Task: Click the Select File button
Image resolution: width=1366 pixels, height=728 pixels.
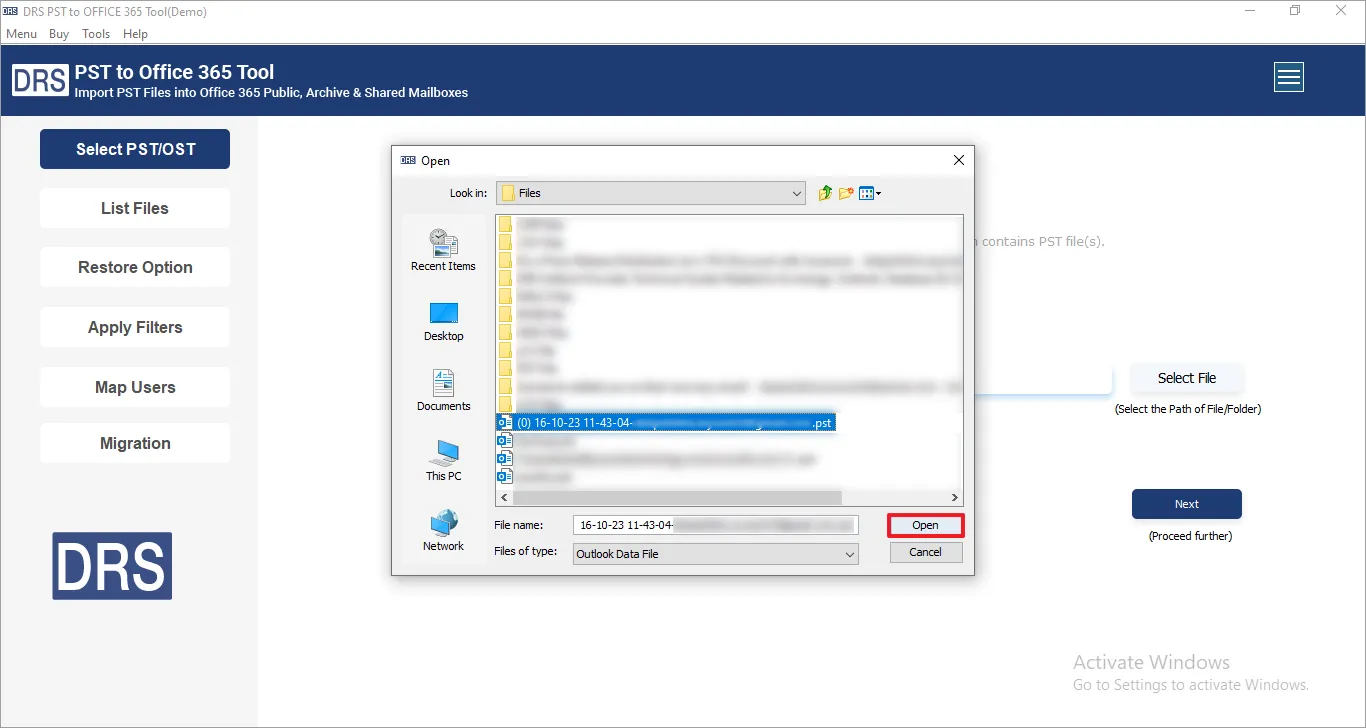Action: coord(1187,378)
